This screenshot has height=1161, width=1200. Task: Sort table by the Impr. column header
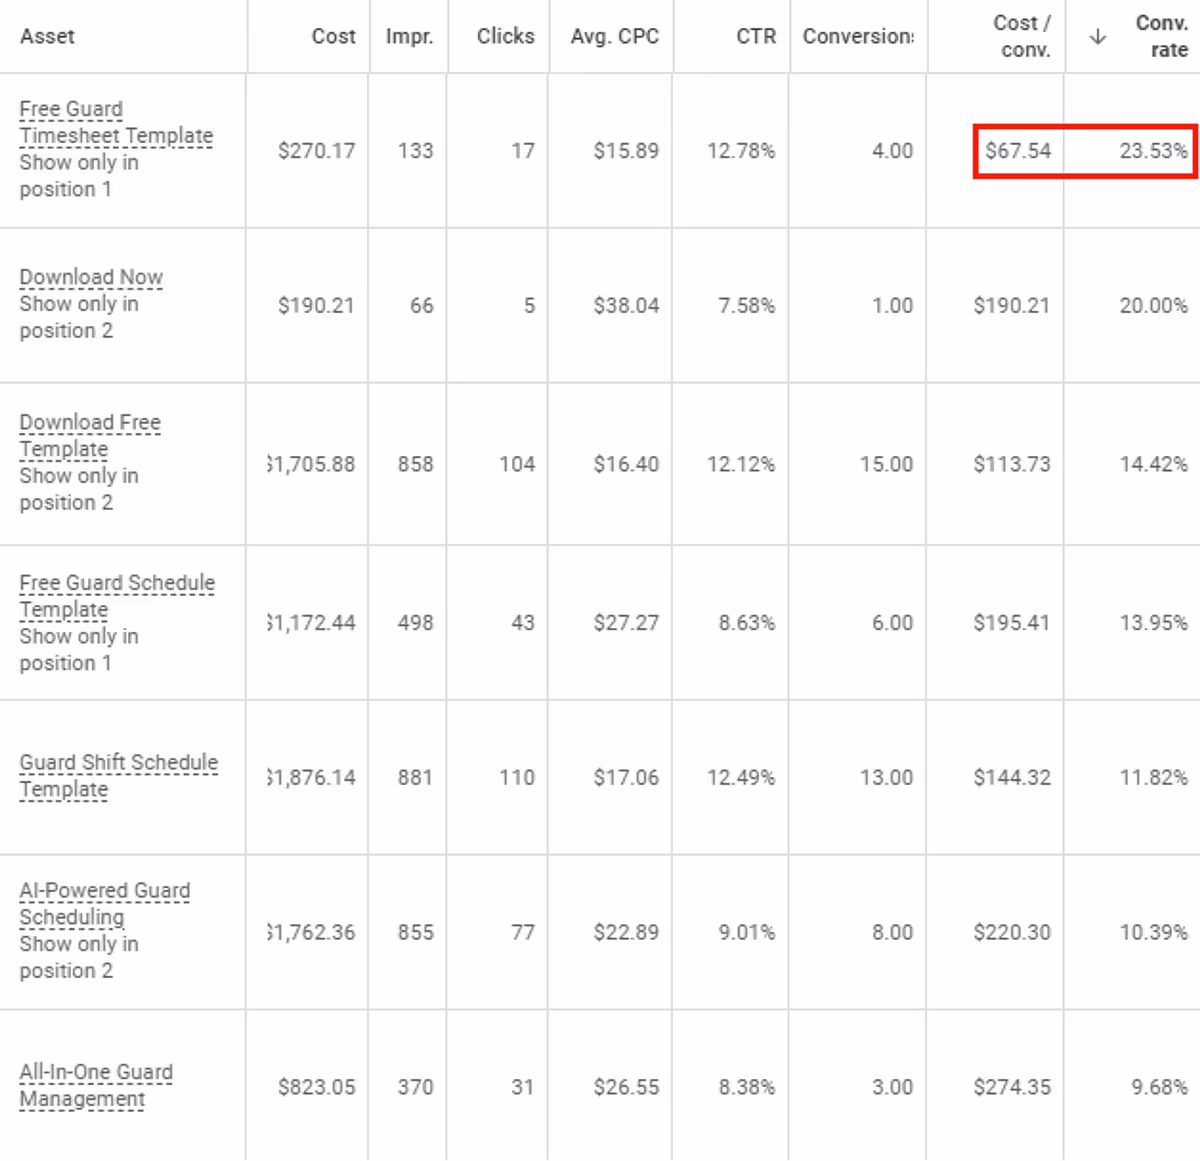(x=409, y=36)
